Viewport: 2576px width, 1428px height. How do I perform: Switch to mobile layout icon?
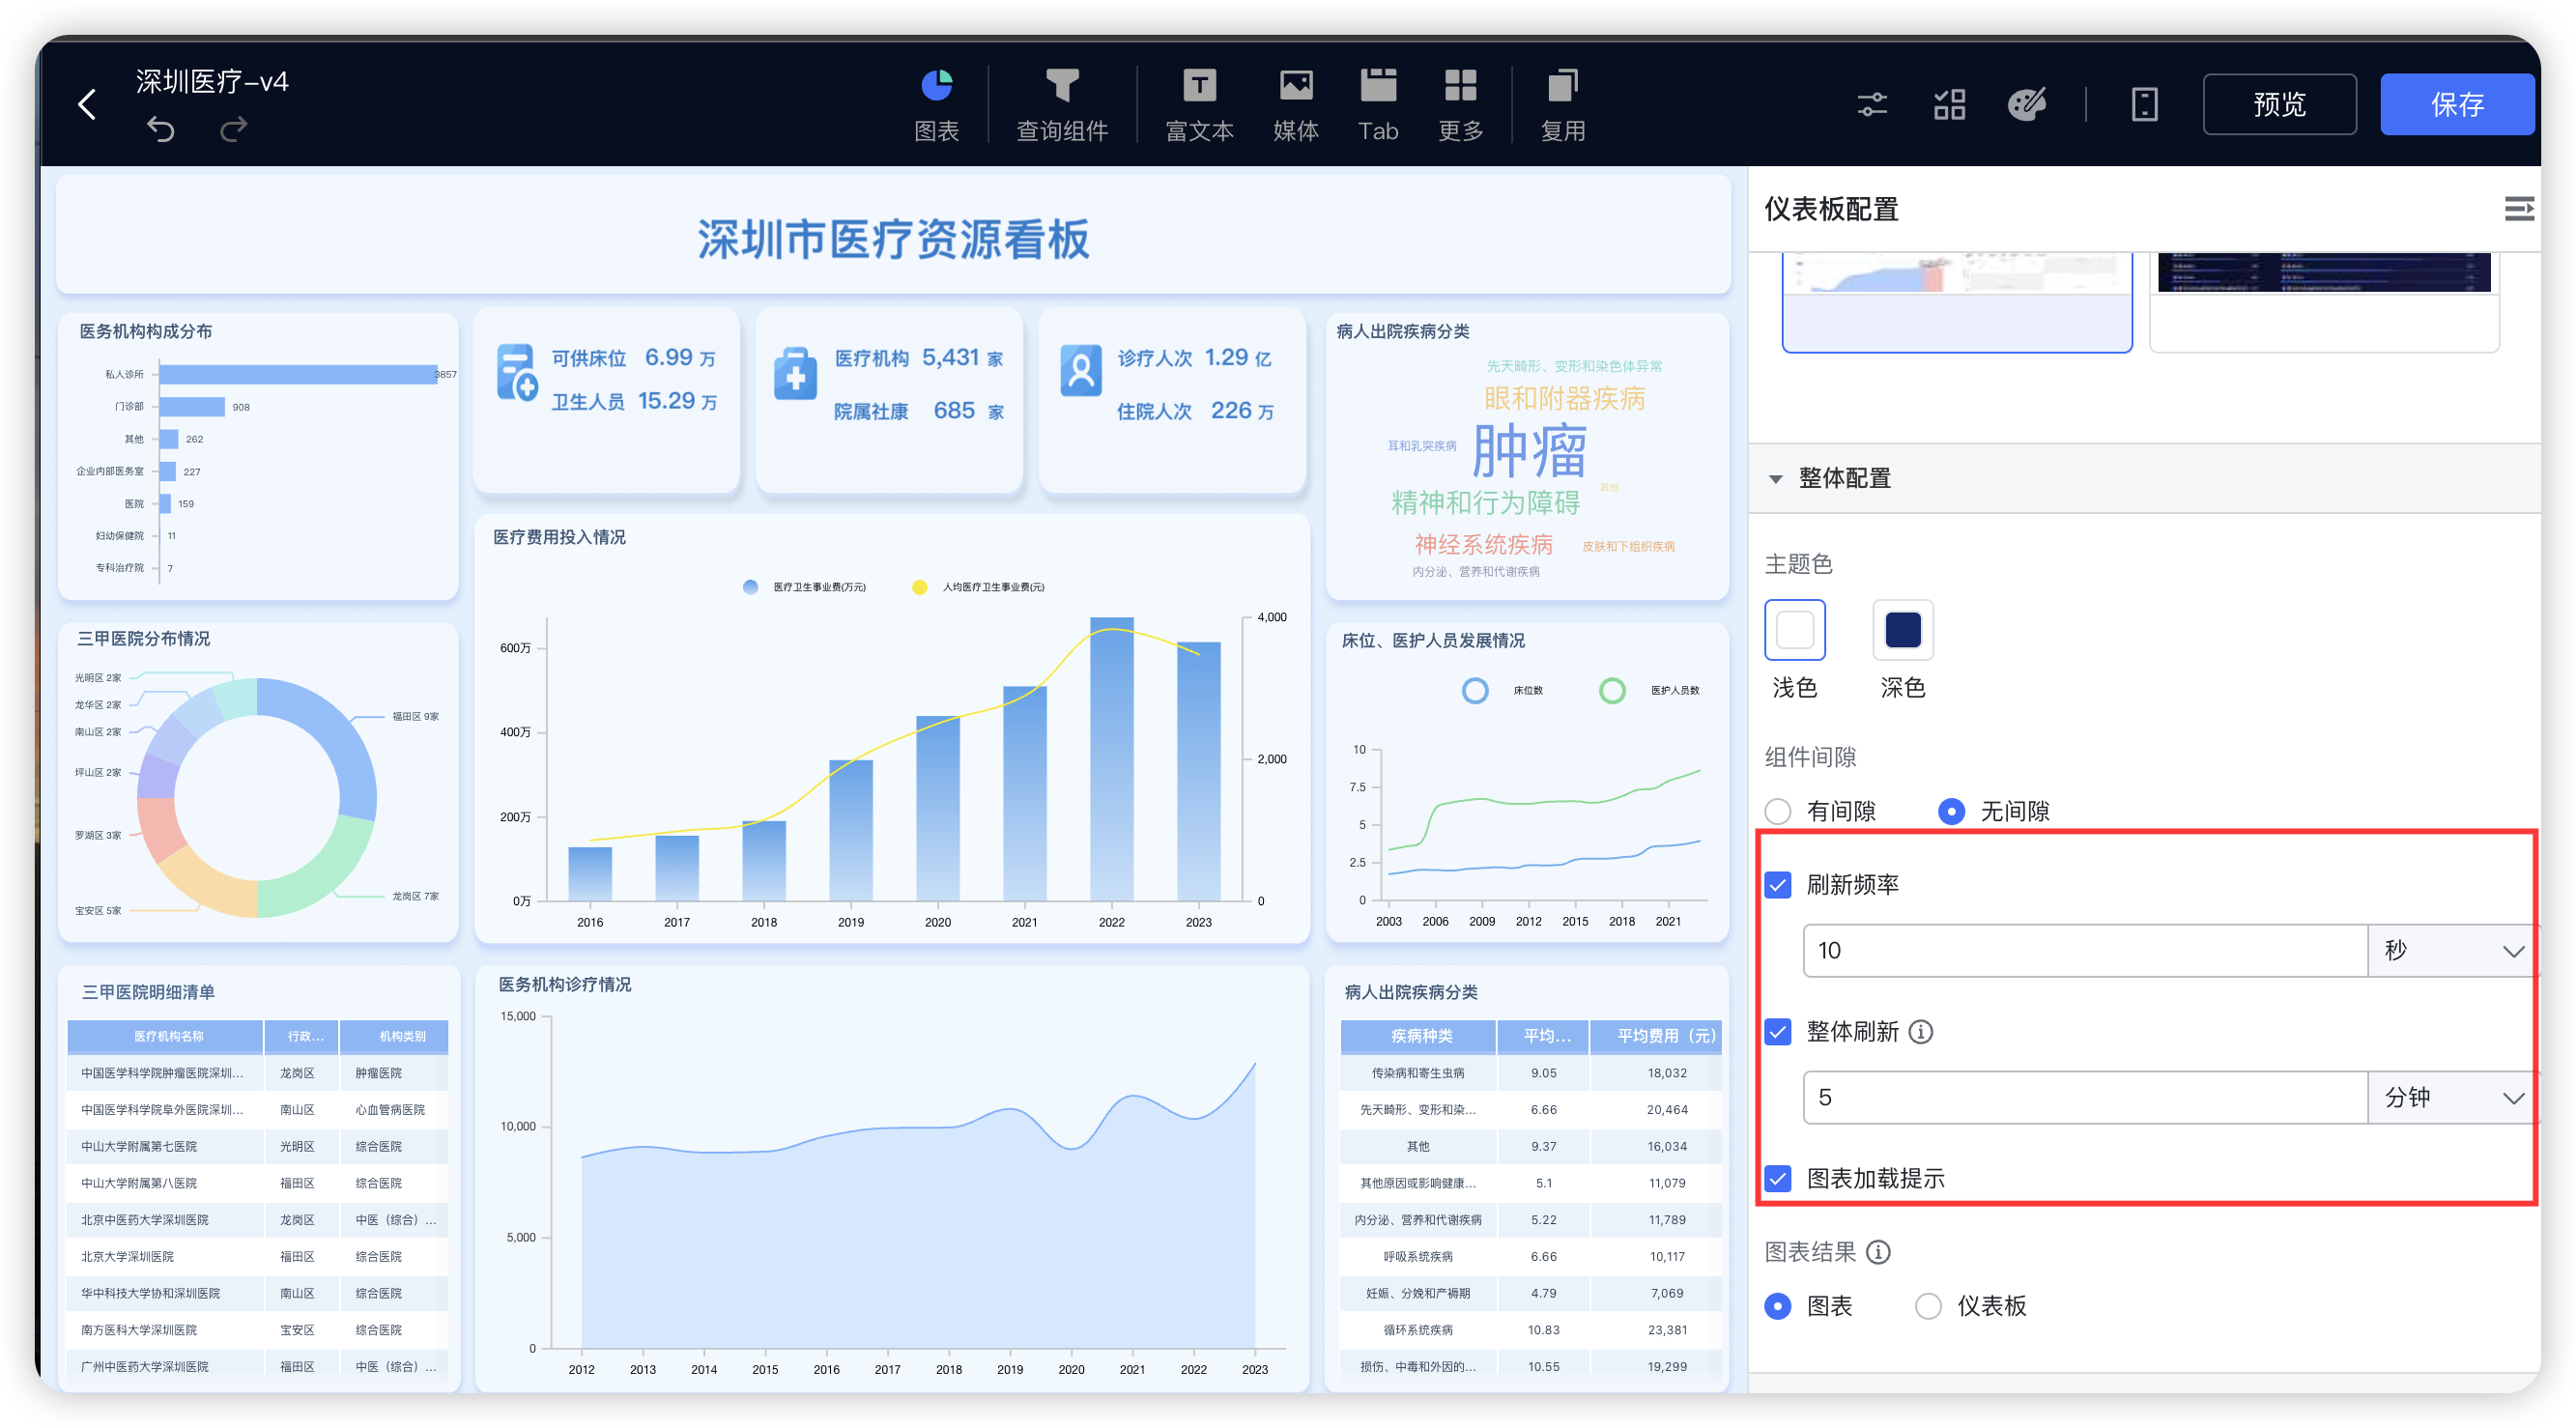point(2144,104)
